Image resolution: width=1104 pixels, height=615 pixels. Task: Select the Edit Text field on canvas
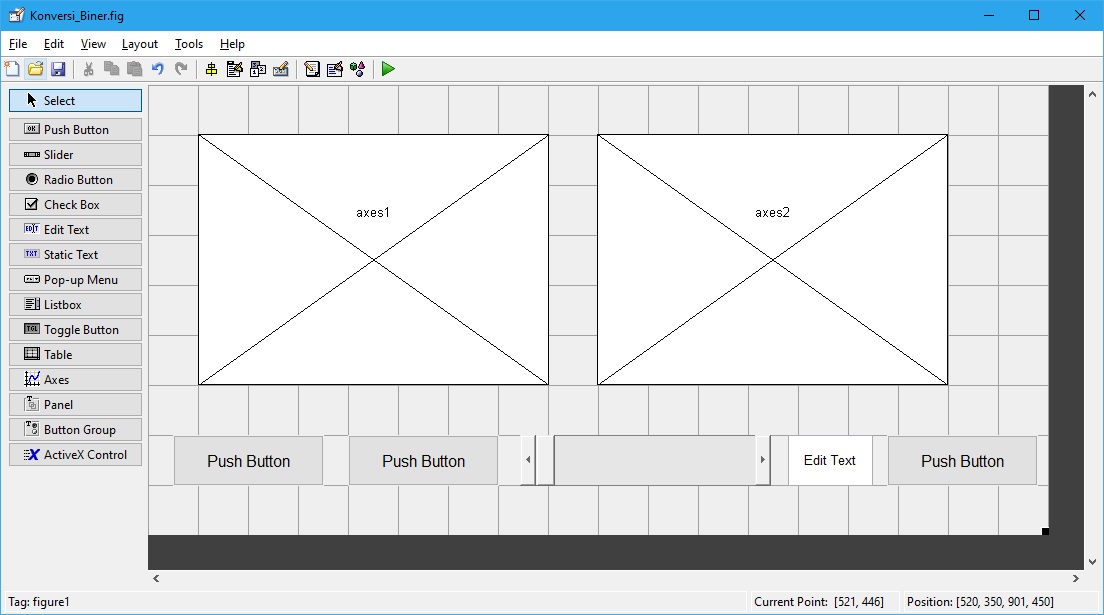(x=830, y=461)
